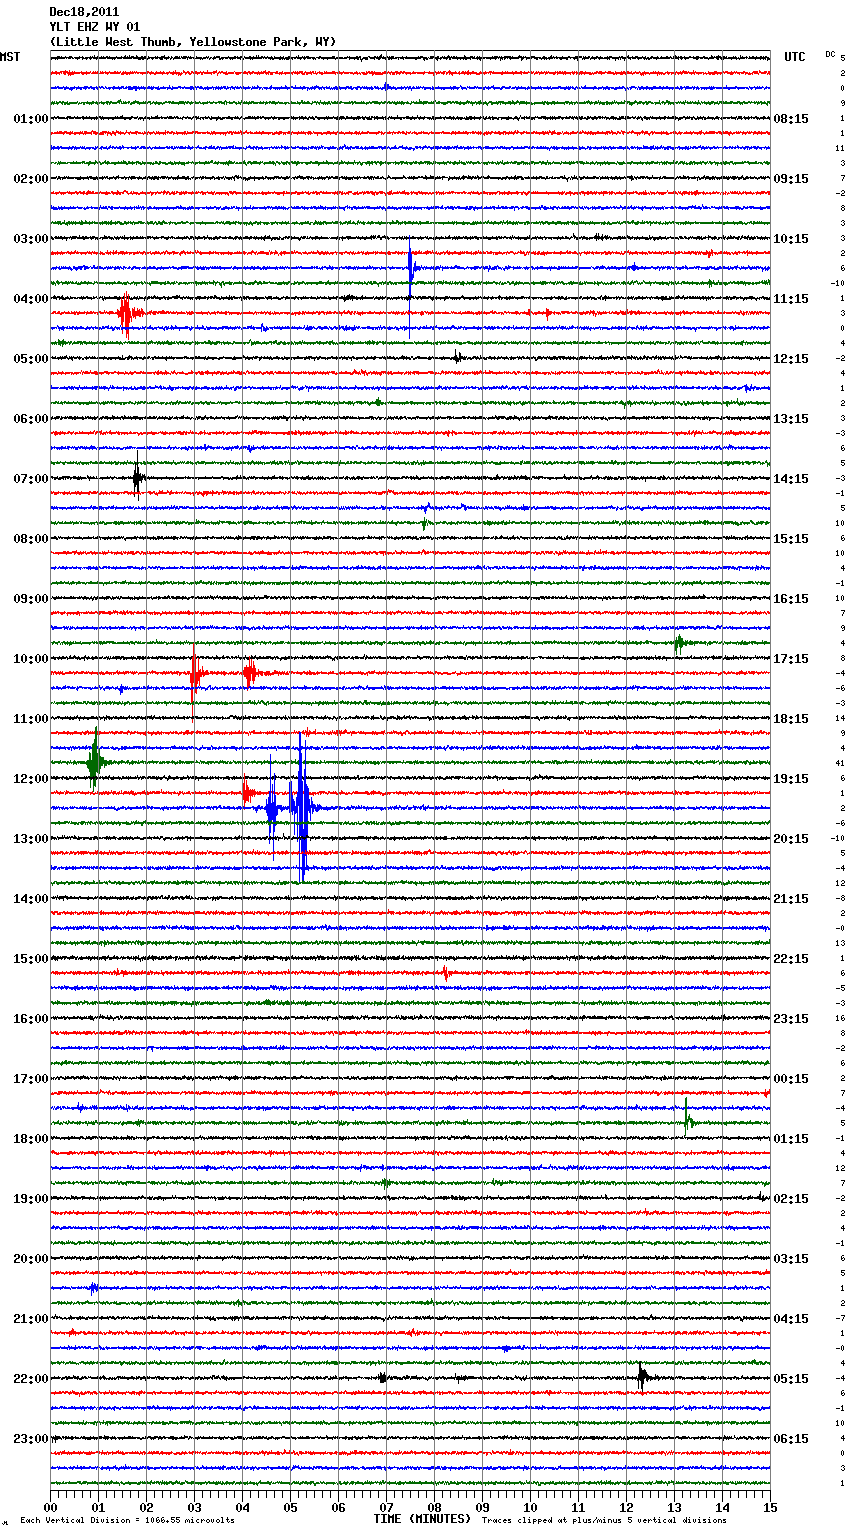850x1534 pixels.
Task: Select the 17:00 MST time label
Action: point(30,1079)
